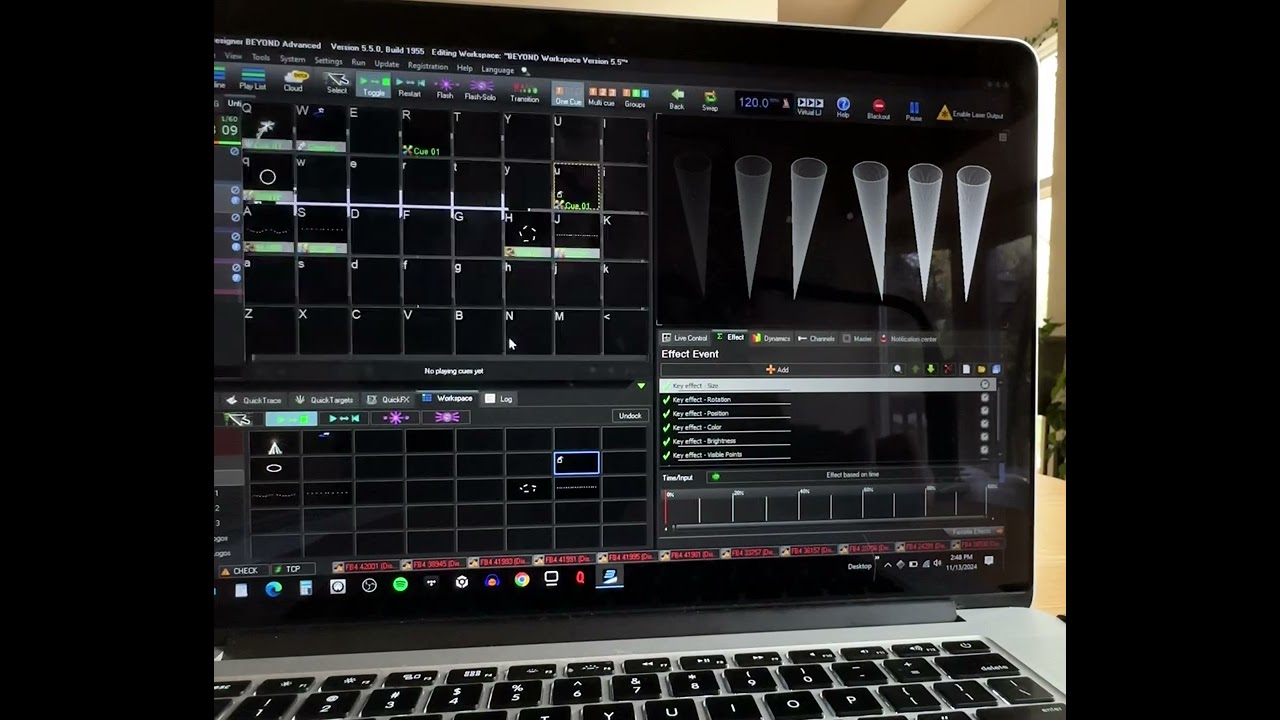1280x720 pixels.
Task: Select the Cue 01 cell under R
Action: coord(425,132)
